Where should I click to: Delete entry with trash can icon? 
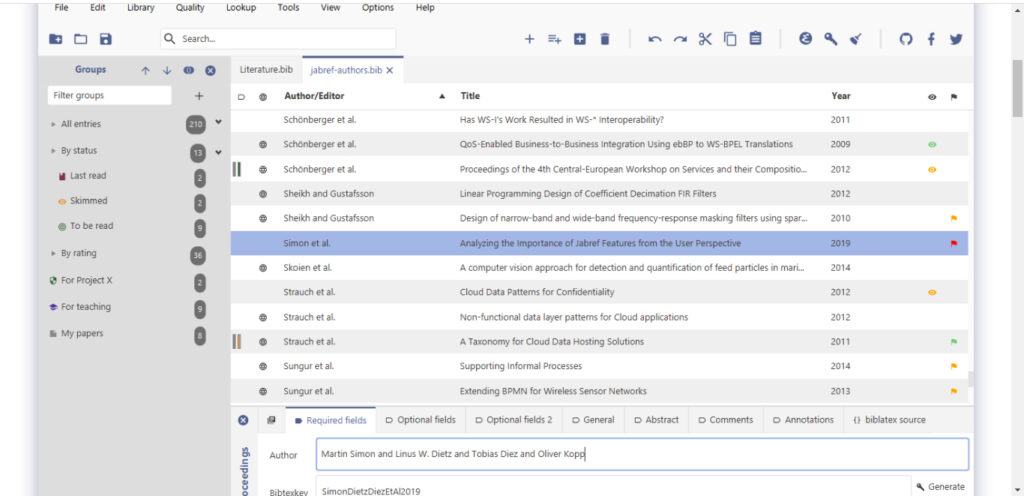point(605,39)
